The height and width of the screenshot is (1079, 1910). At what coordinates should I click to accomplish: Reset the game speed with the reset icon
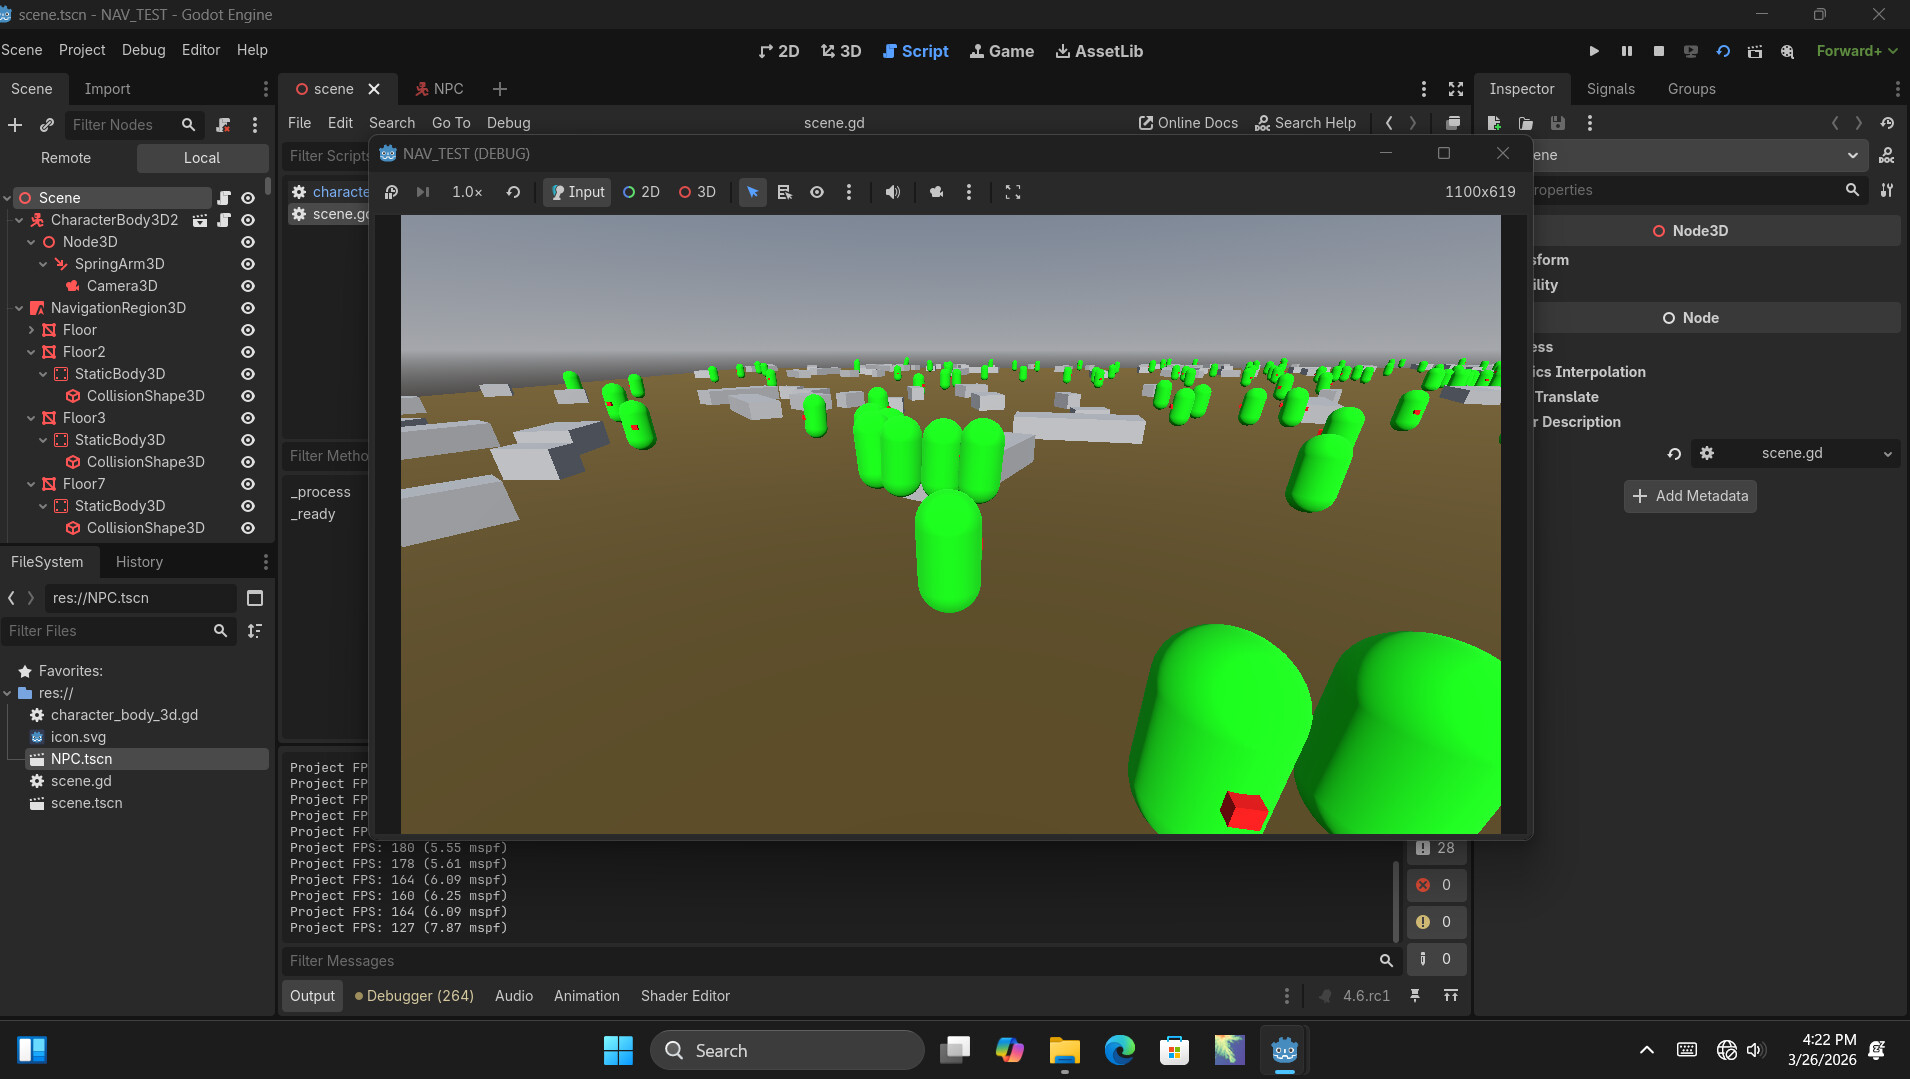[x=513, y=192]
